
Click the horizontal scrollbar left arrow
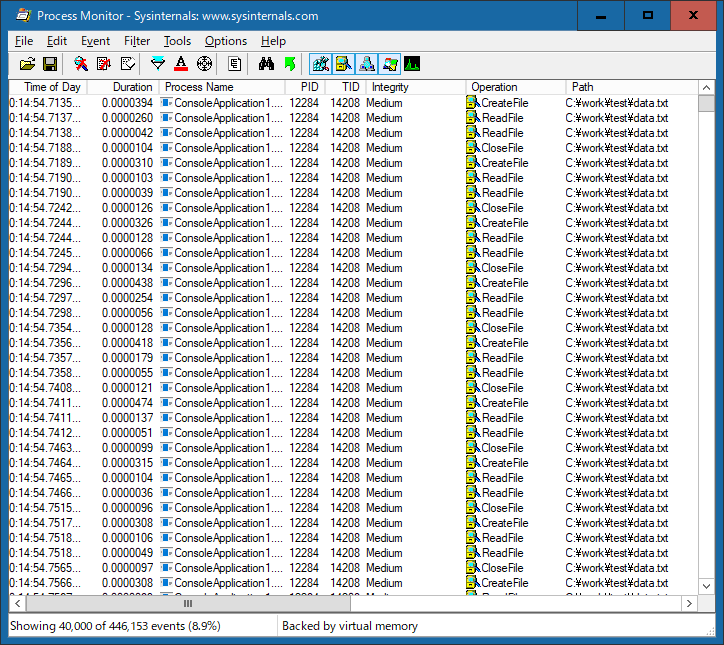18,603
